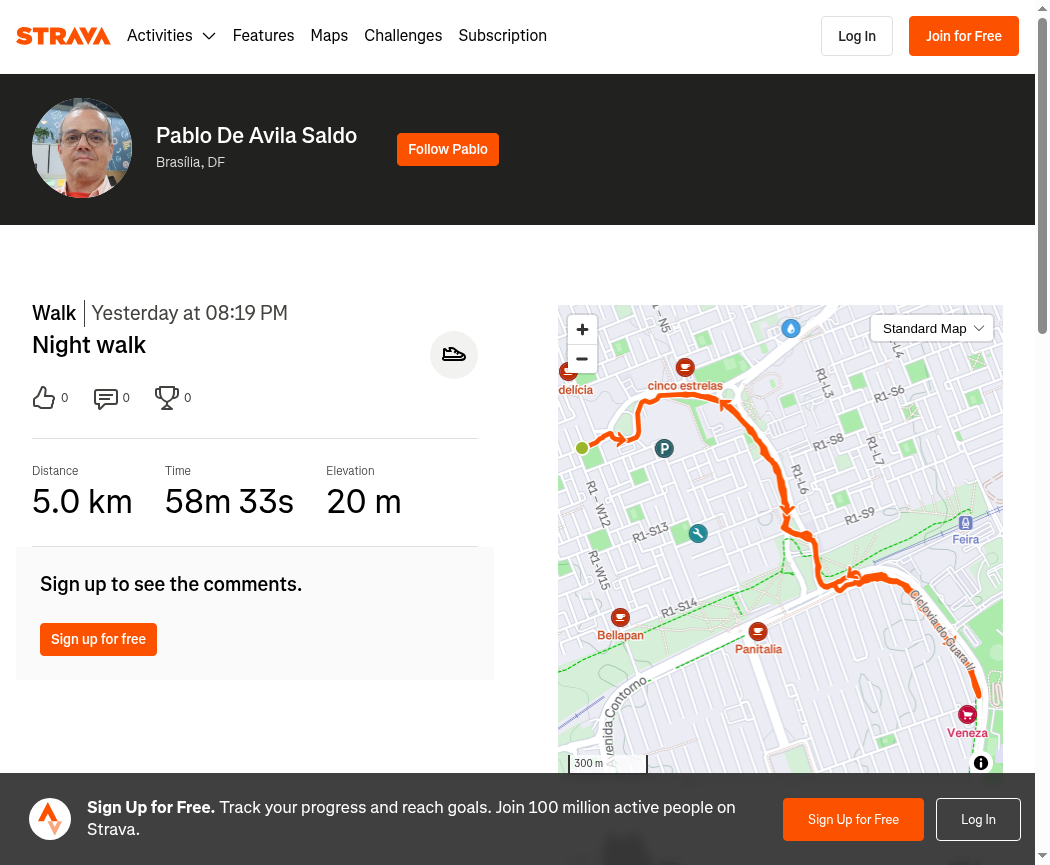Image resolution: width=1050 pixels, height=865 pixels.
Task: Open the Standard Map dropdown
Action: [x=932, y=329]
